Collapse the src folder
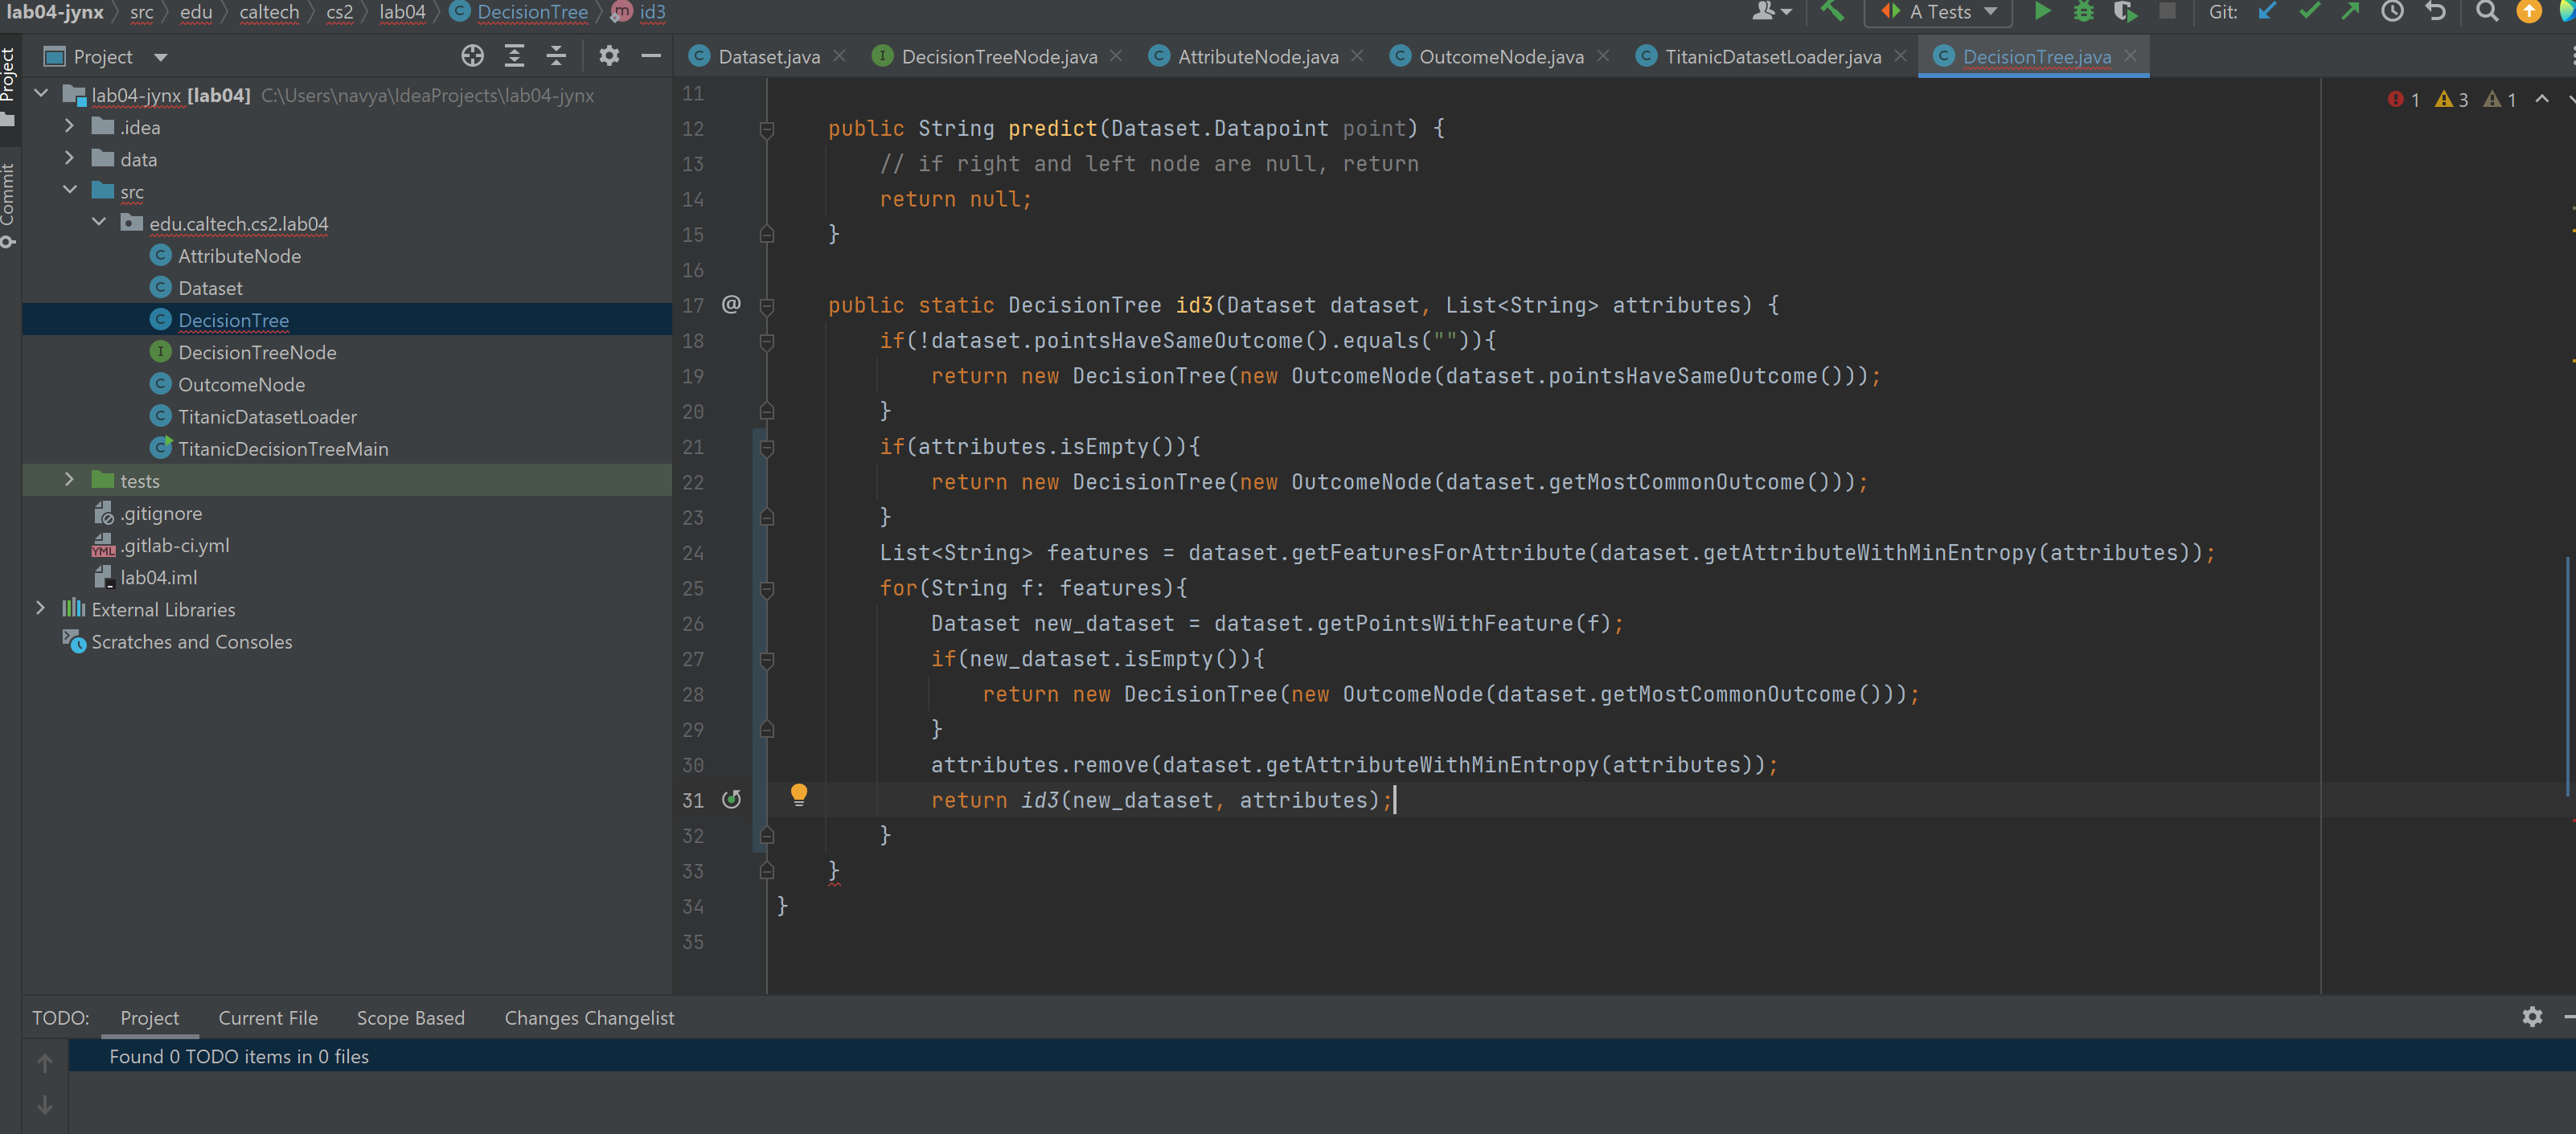The image size is (2576, 1134). 69,190
